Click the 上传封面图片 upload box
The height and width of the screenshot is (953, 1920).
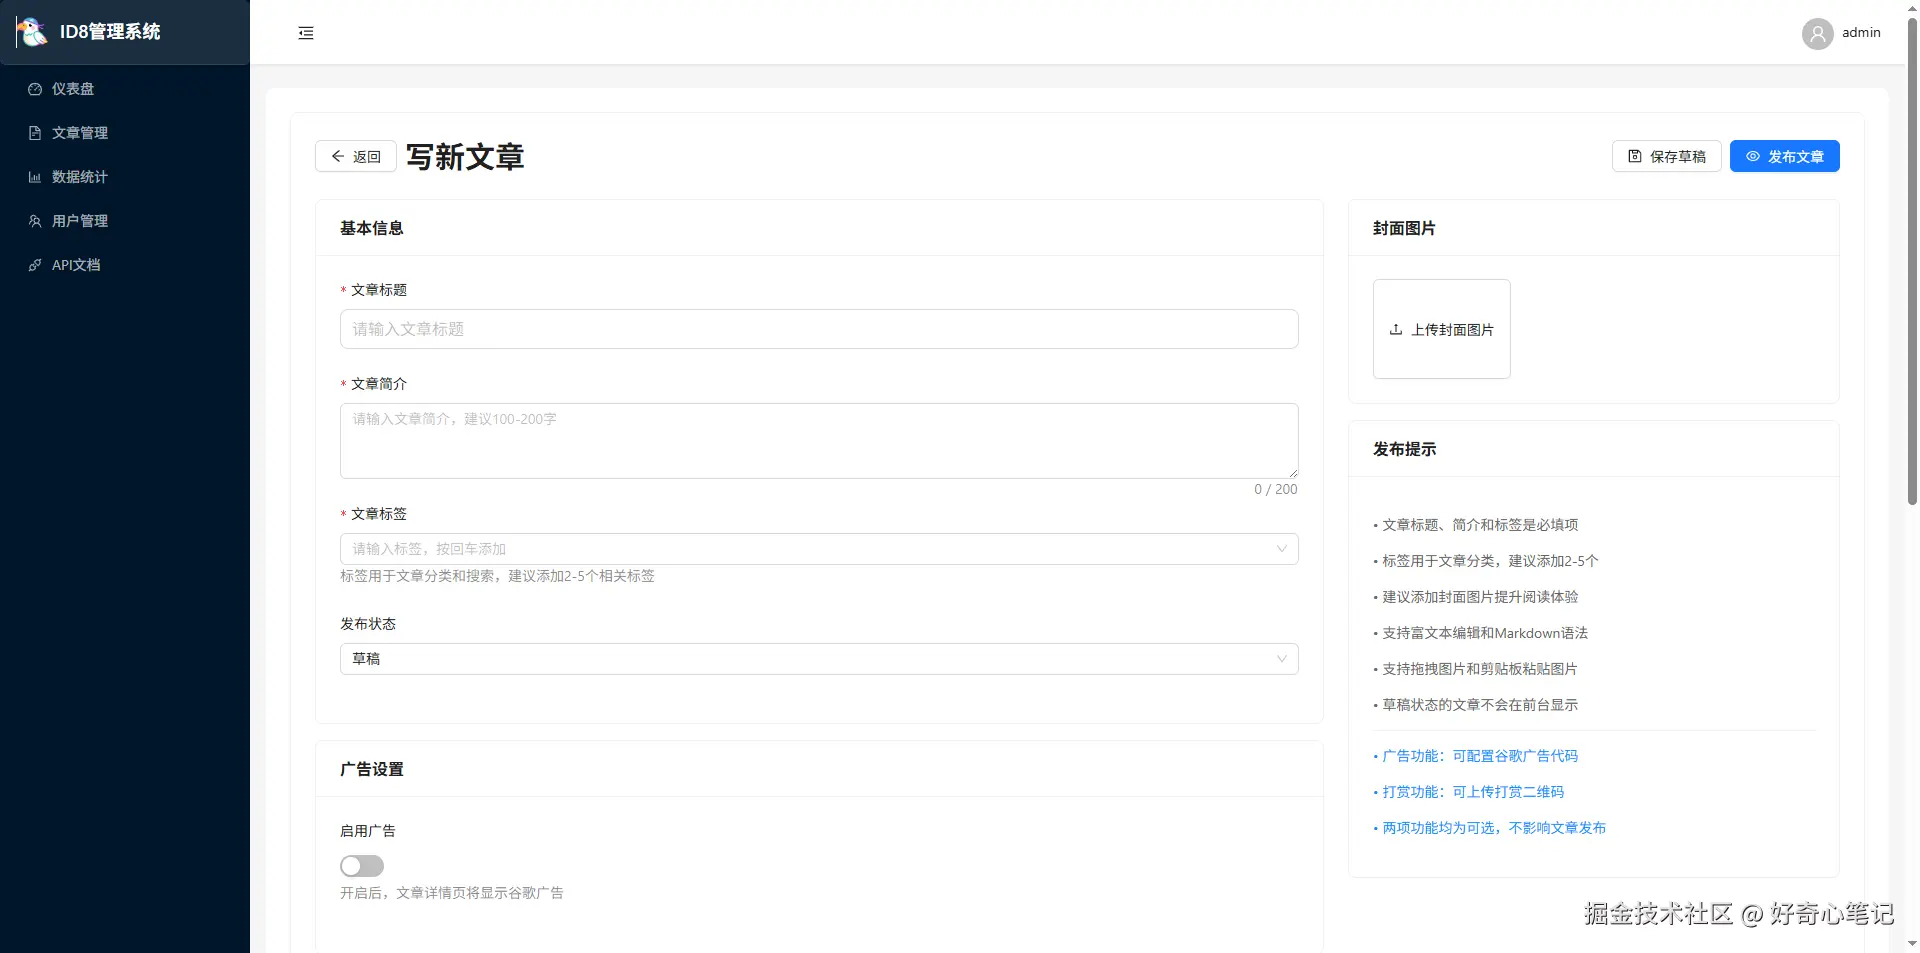click(1442, 329)
